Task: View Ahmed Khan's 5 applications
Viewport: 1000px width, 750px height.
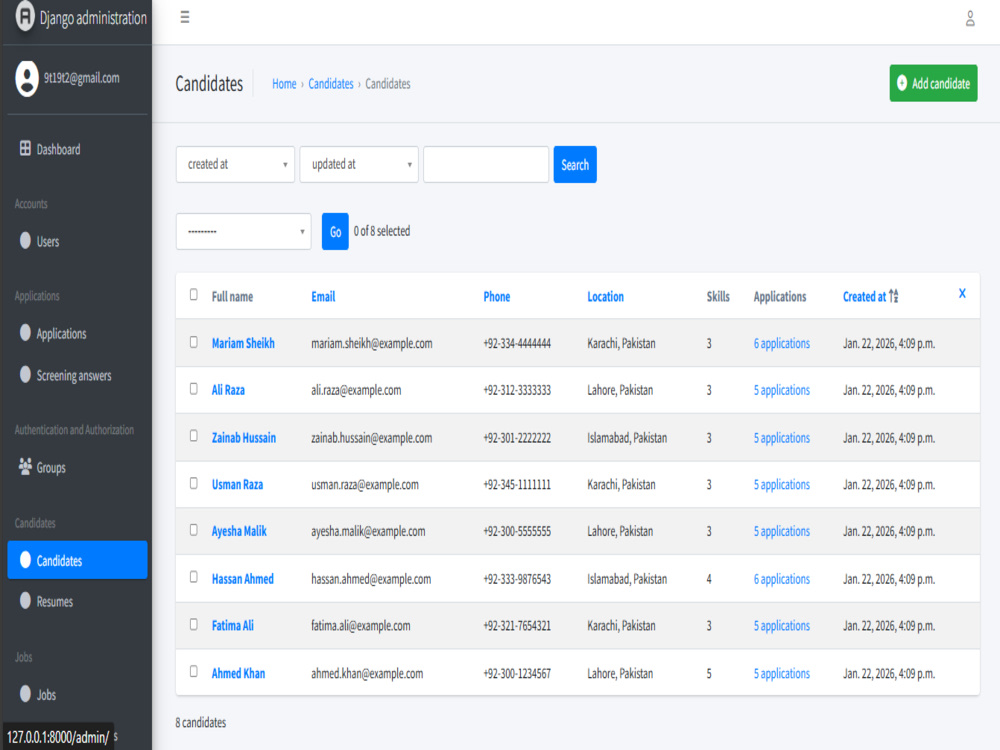Action: (781, 673)
